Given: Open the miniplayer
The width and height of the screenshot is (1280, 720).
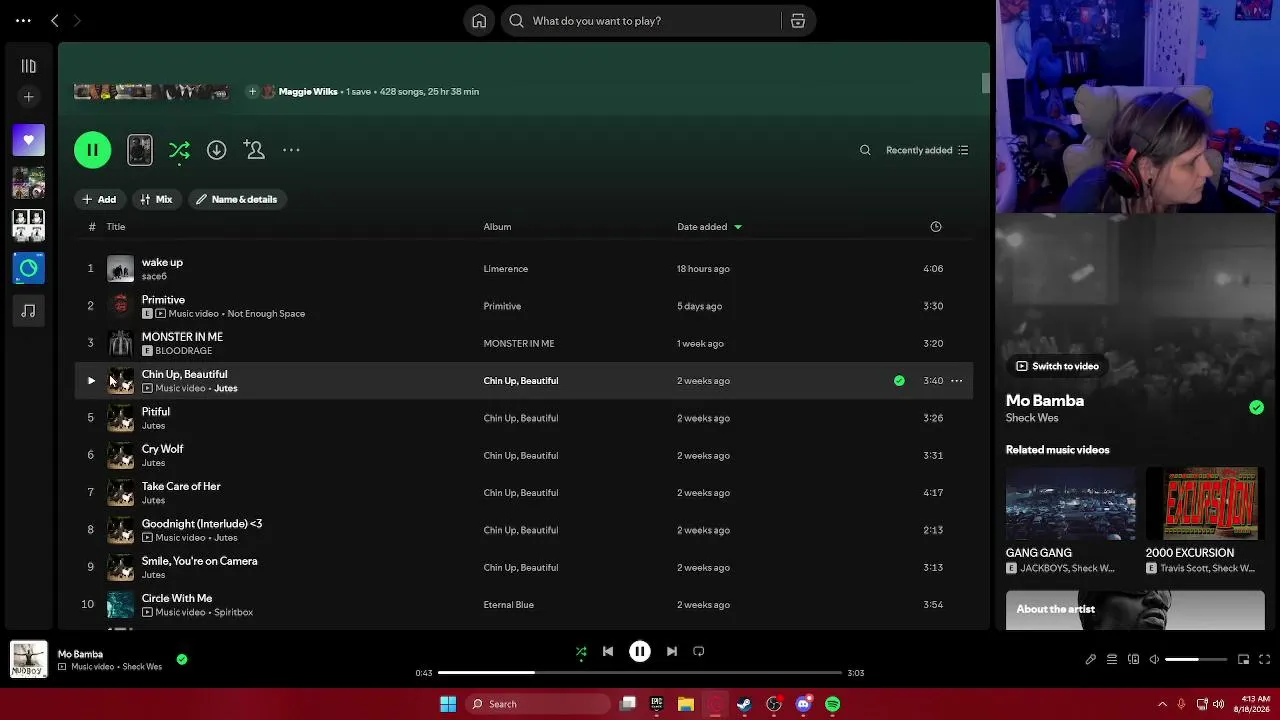Looking at the screenshot, I should [1243, 660].
